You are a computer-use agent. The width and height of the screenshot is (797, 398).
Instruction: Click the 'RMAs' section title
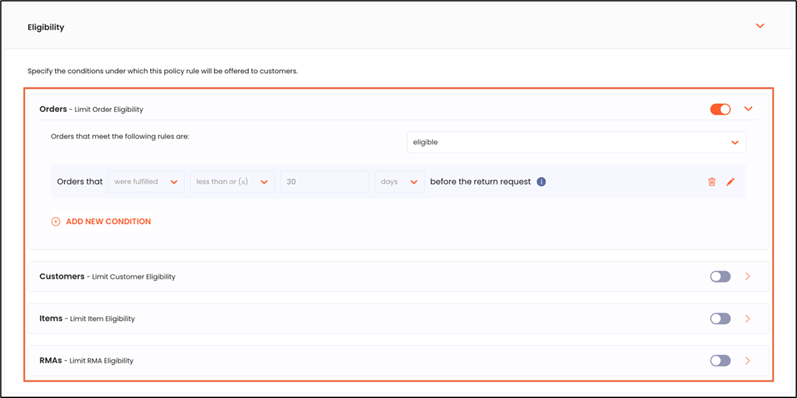coord(50,360)
